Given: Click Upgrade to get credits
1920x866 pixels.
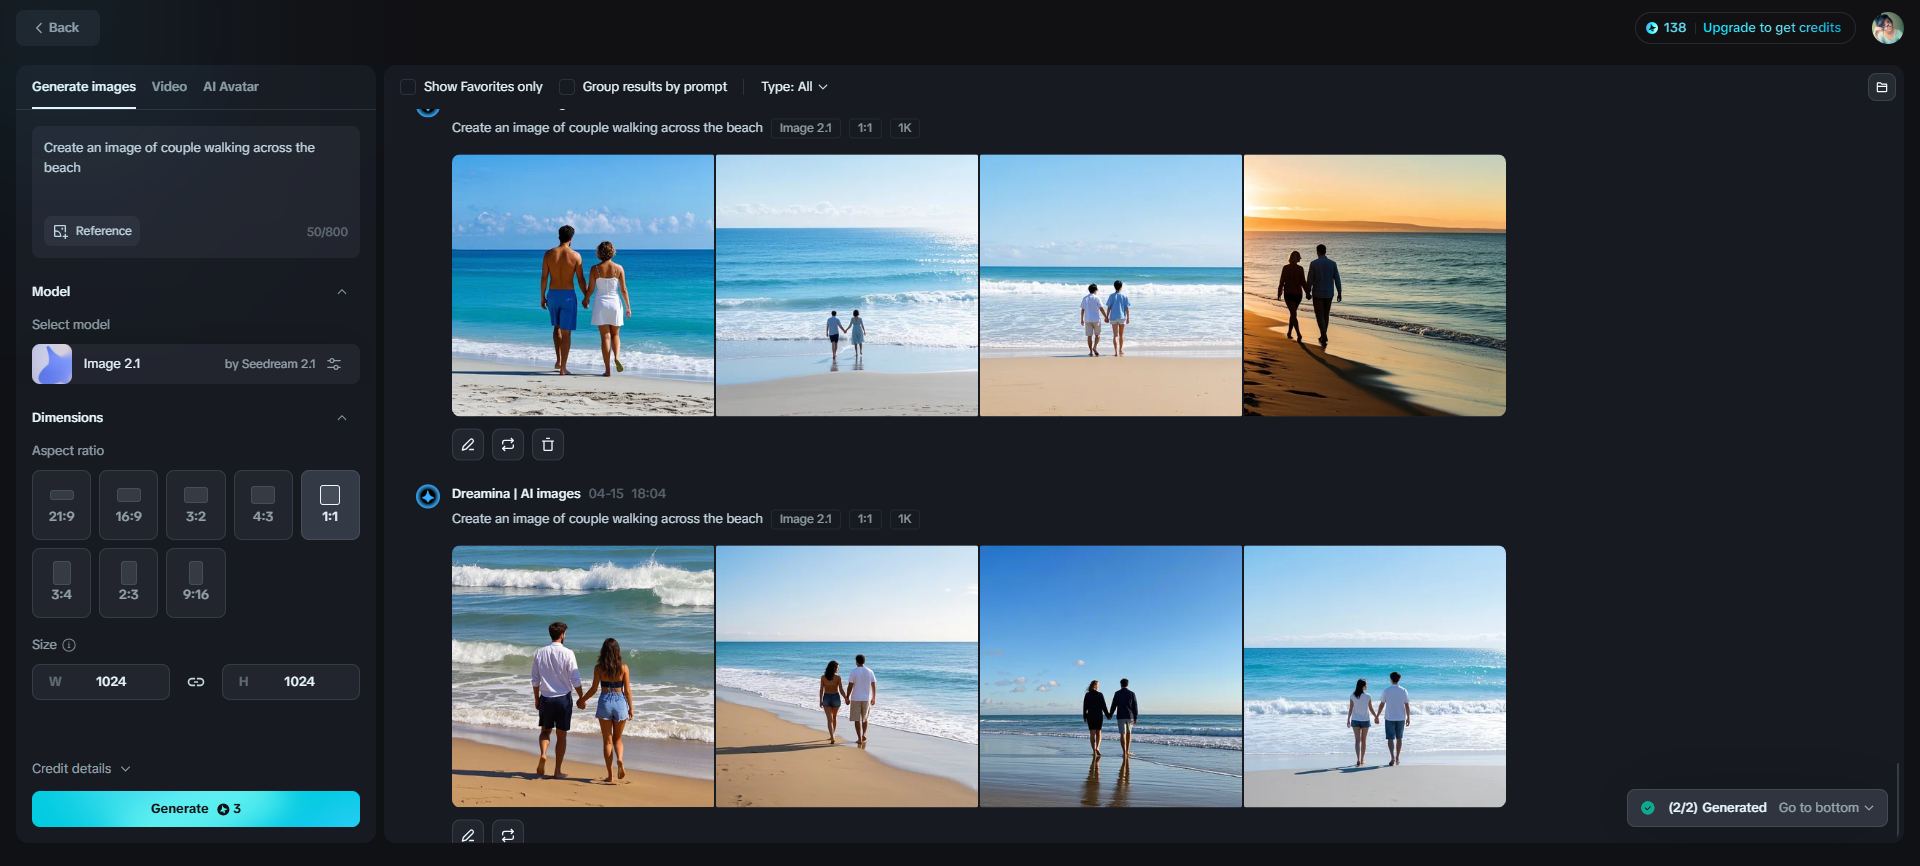Looking at the screenshot, I should (x=1771, y=28).
